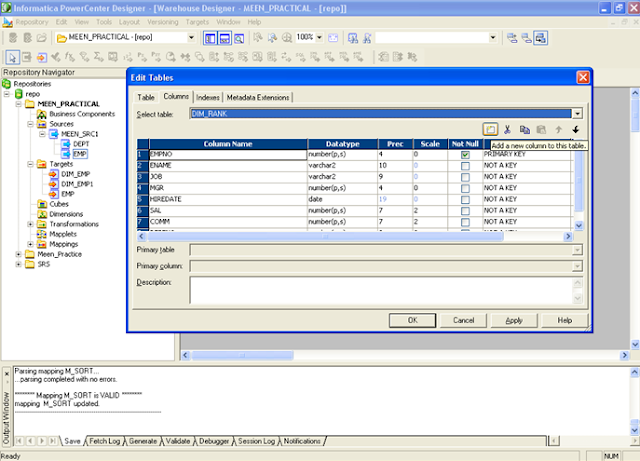The height and width of the screenshot is (461, 640).
Task: Uncheck Not Null for EMPNO row
Action: pyautogui.click(x=465, y=155)
